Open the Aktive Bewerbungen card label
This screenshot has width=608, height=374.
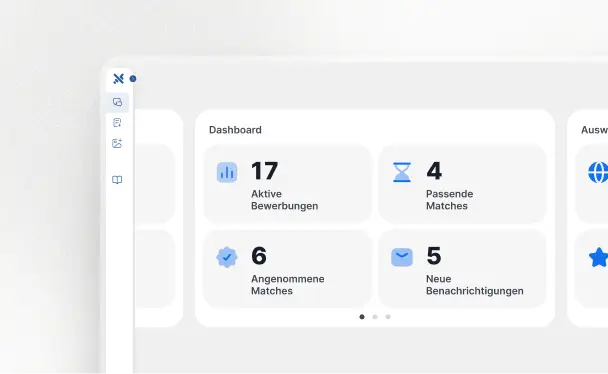pyautogui.click(x=284, y=200)
